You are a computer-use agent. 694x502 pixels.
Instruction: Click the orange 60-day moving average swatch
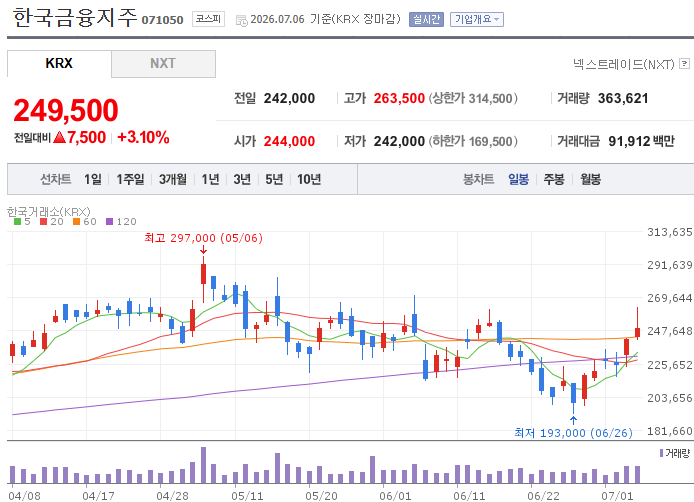[x=76, y=221]
